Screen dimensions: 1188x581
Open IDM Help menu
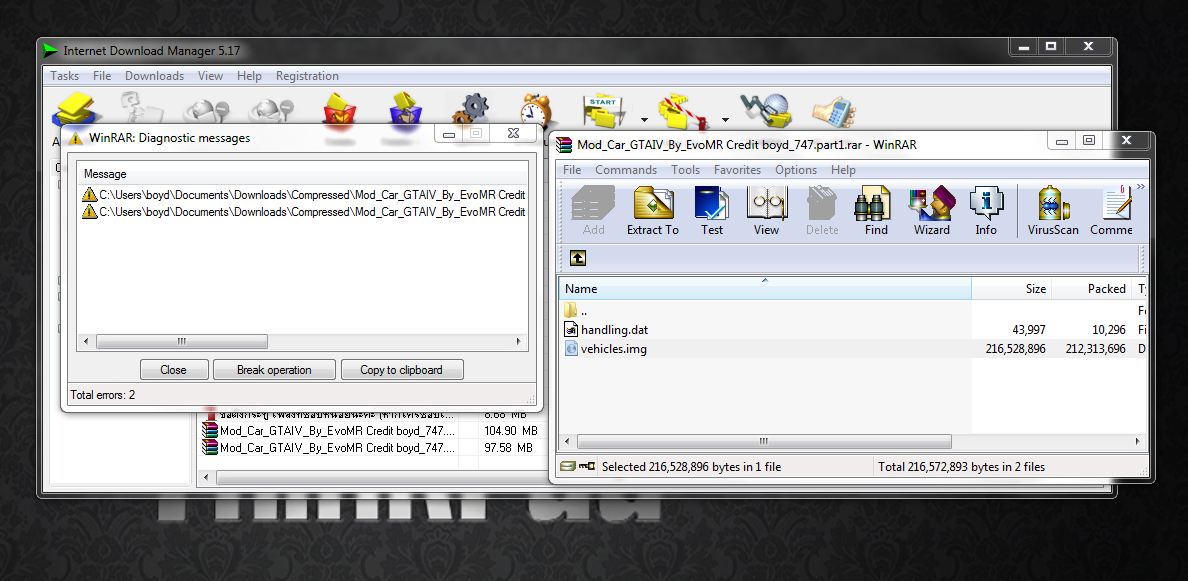point(249,76)
